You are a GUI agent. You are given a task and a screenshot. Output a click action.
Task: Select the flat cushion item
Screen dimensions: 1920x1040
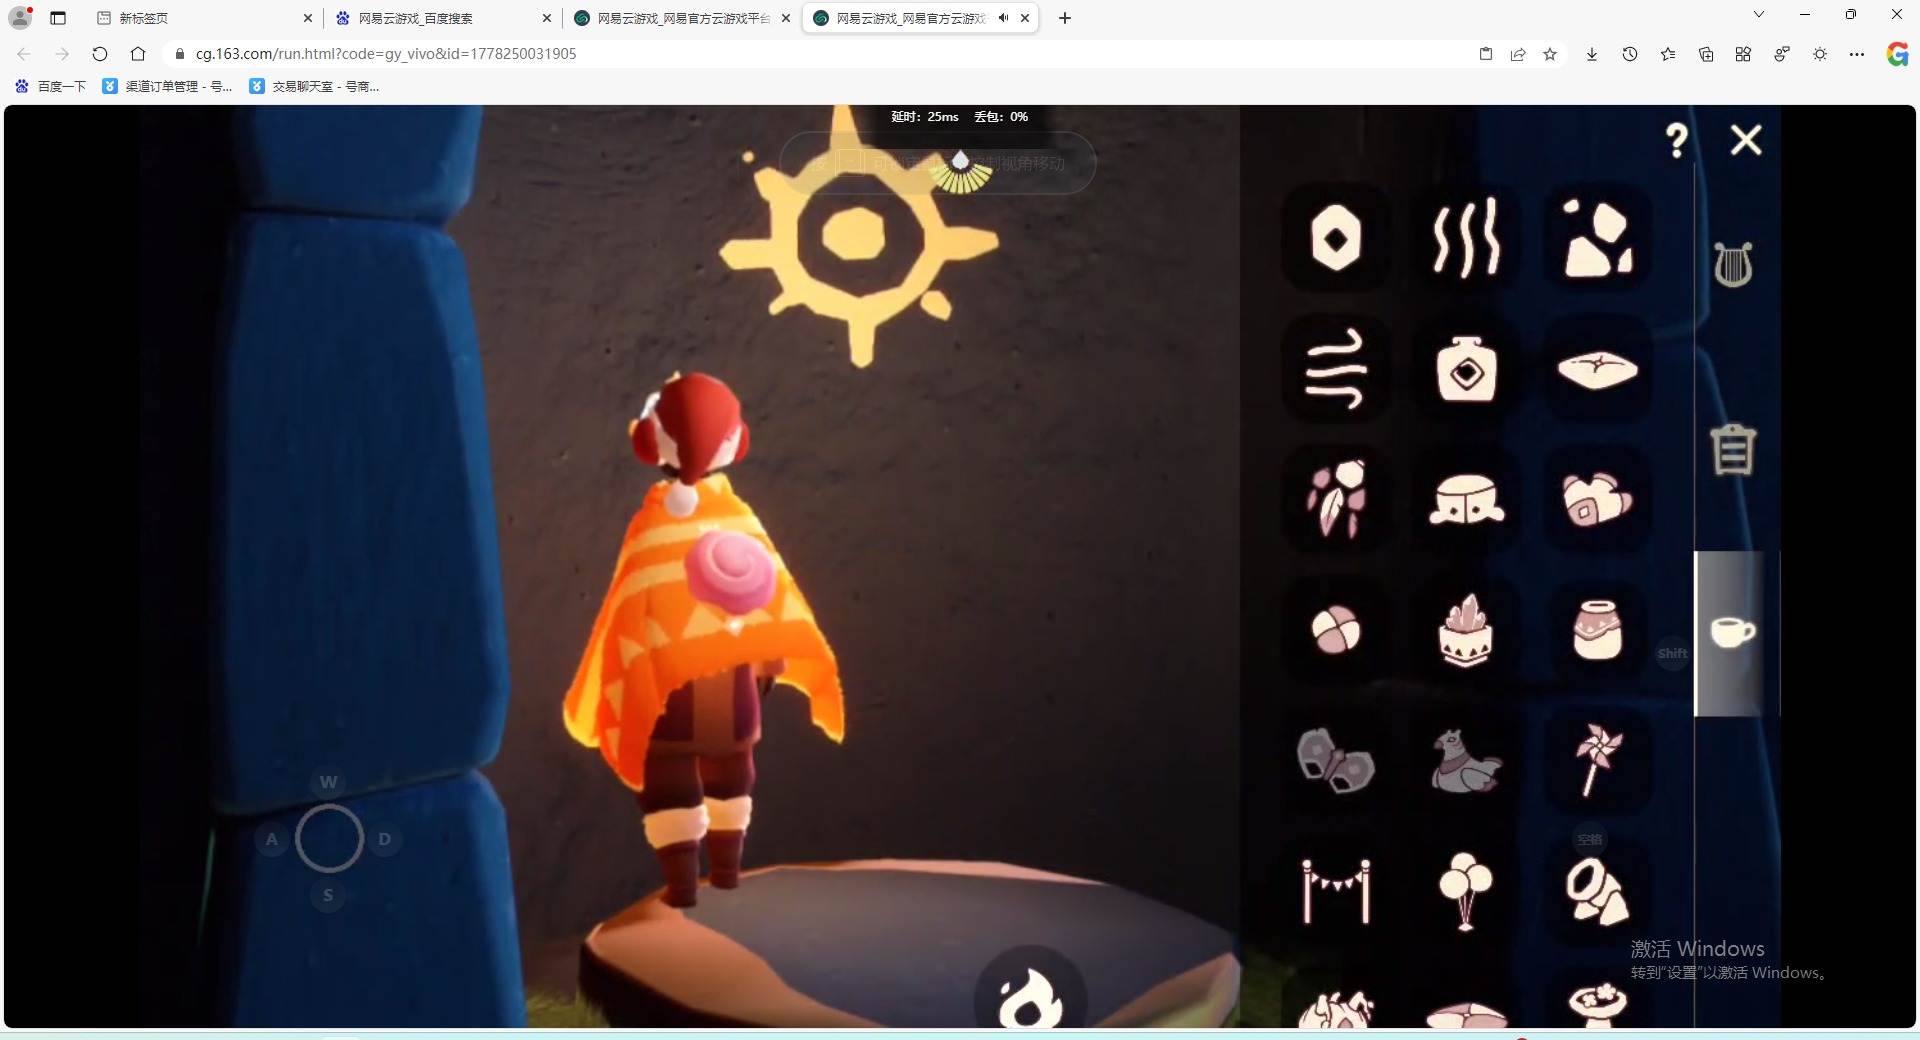[x=1597, y=369]
